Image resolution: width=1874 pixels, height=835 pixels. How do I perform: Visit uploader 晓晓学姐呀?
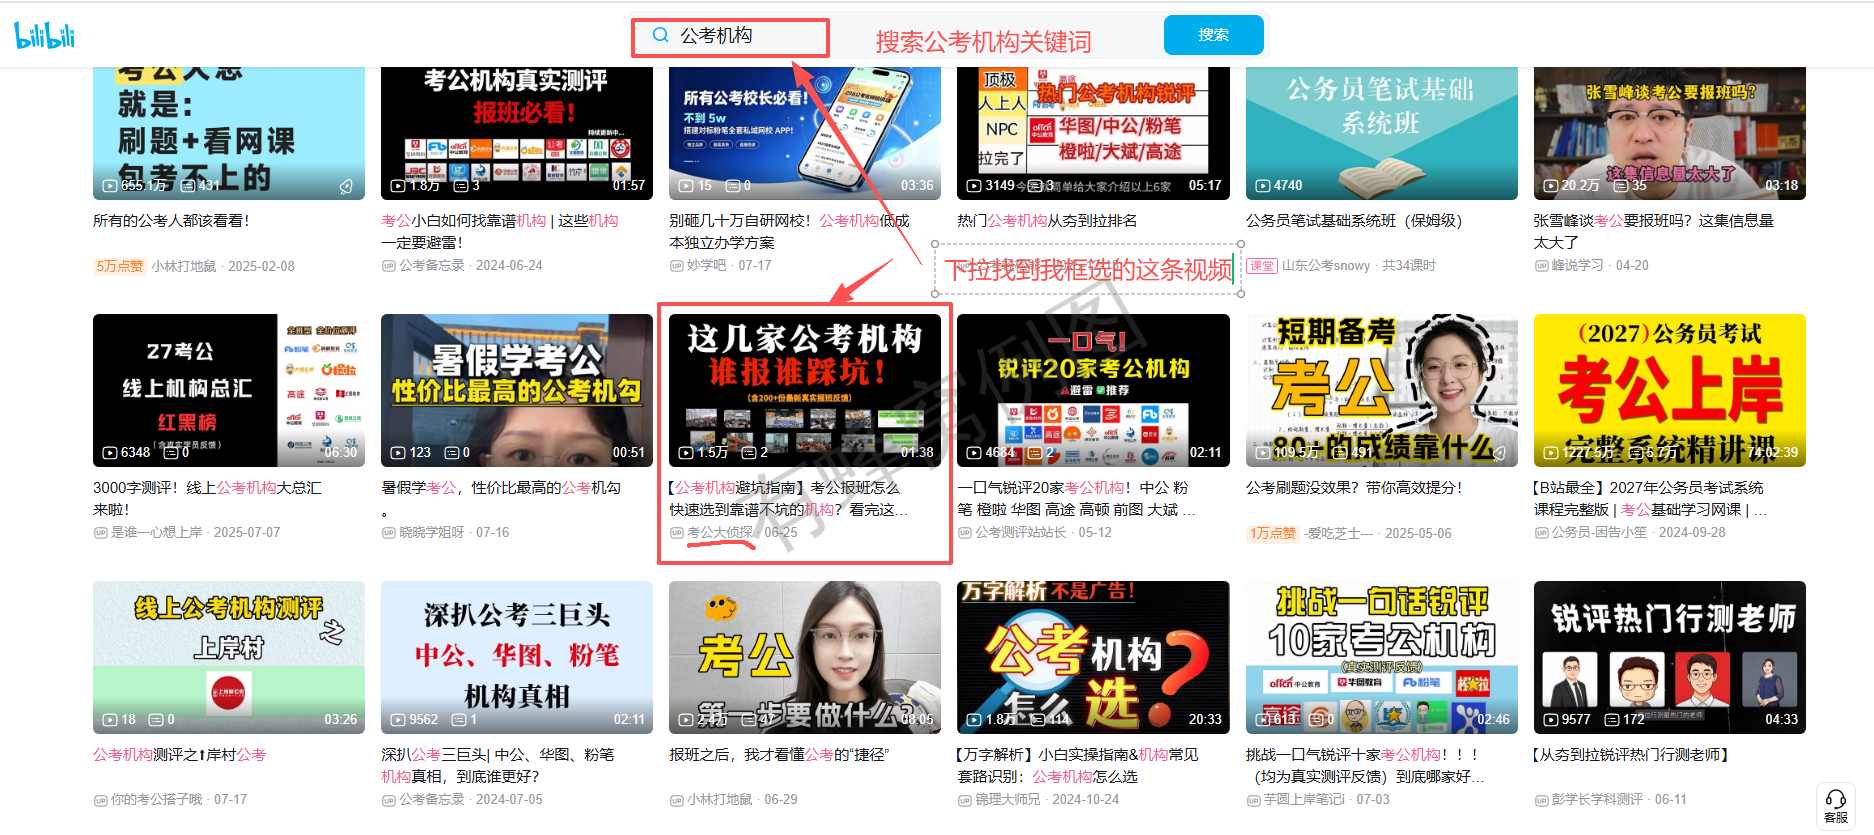coord(432,533)
